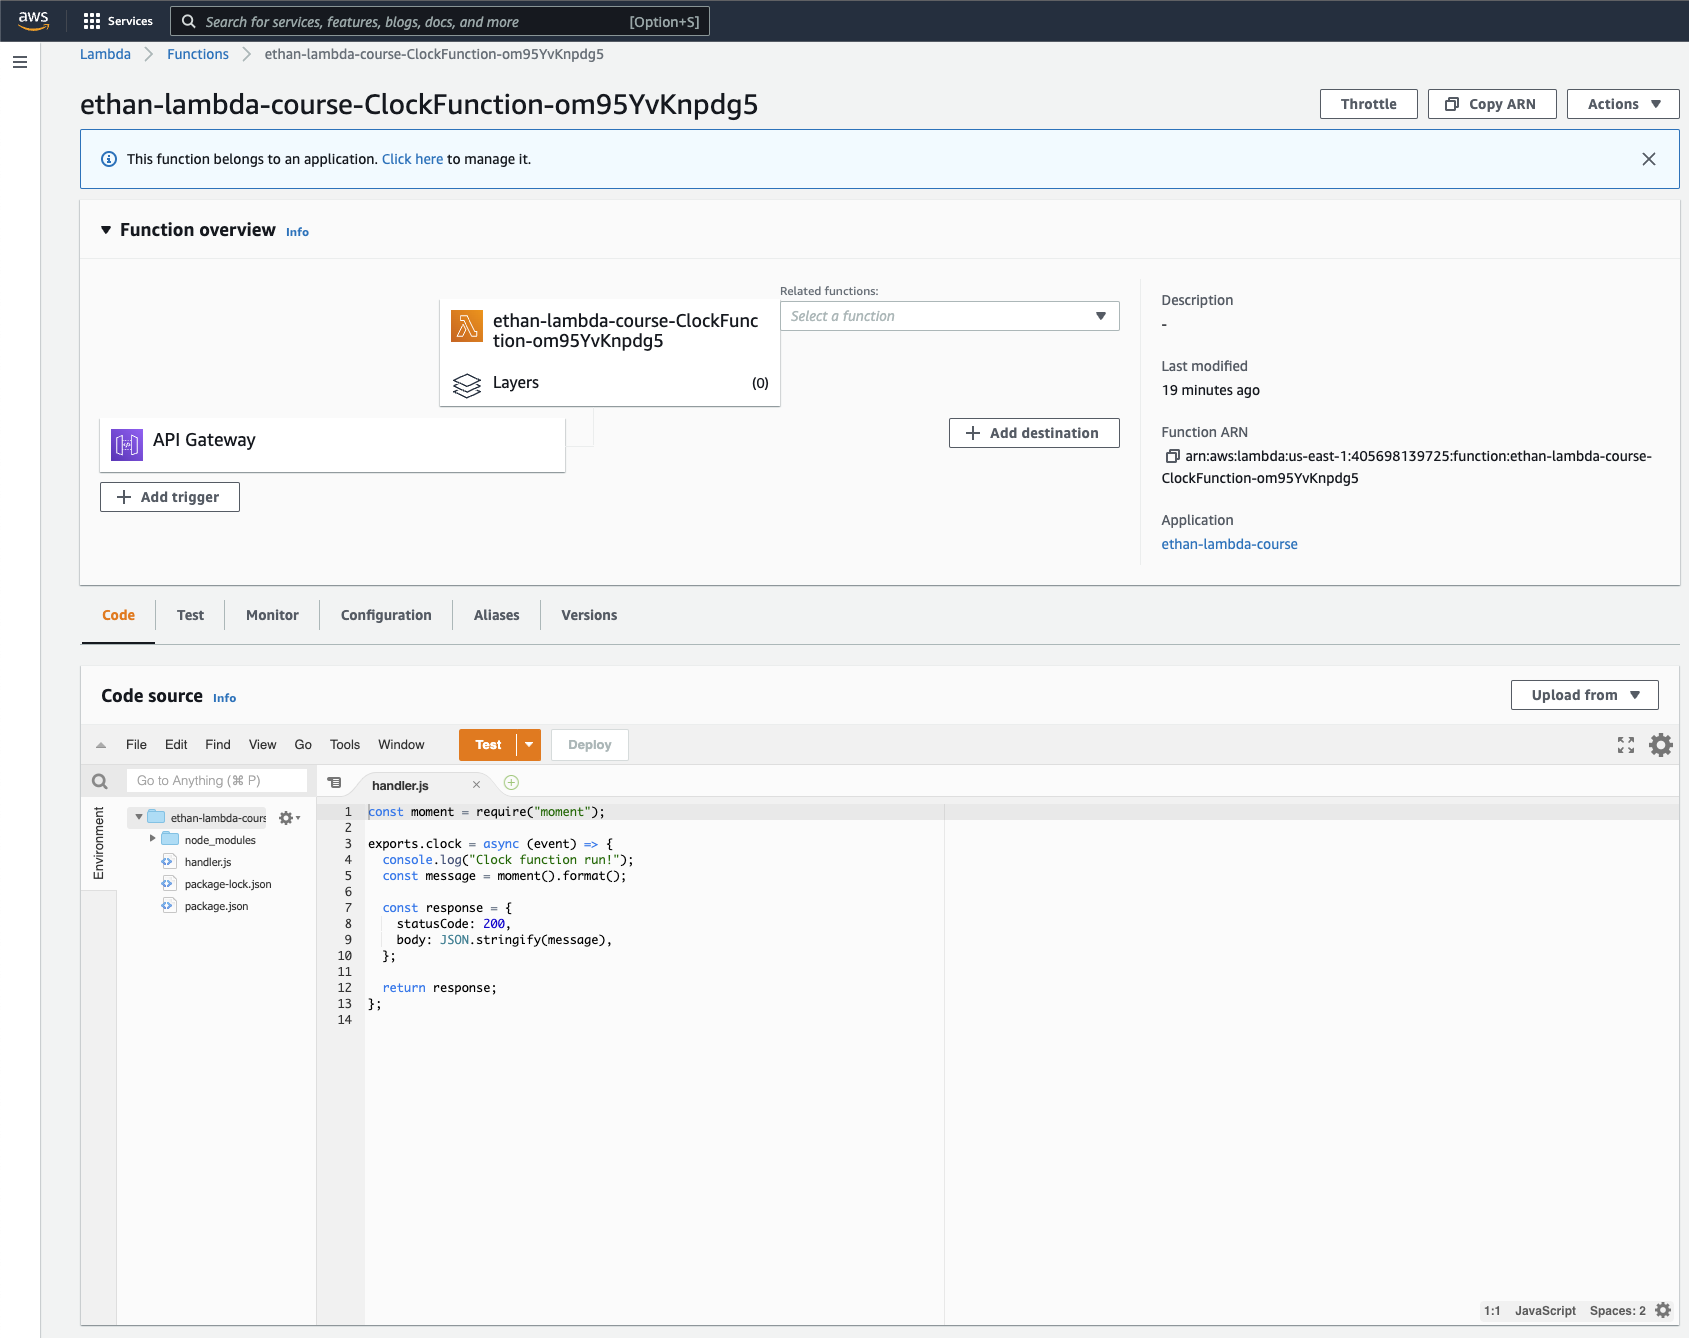Viewport: 1689px width, 1338px height.
Task: Click the Copy ARN button
Action: (x=1492, y=104)
